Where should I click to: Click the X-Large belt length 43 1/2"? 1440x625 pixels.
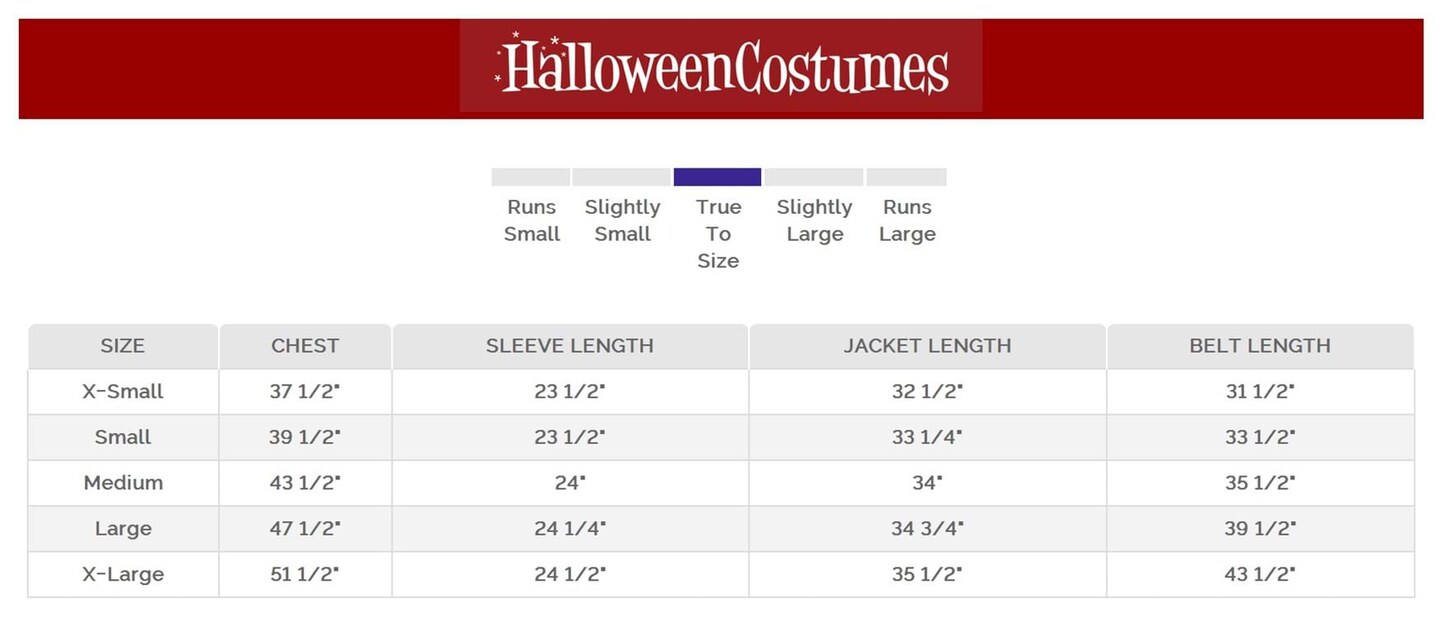pyautogui.click(x=1260, y=575)
